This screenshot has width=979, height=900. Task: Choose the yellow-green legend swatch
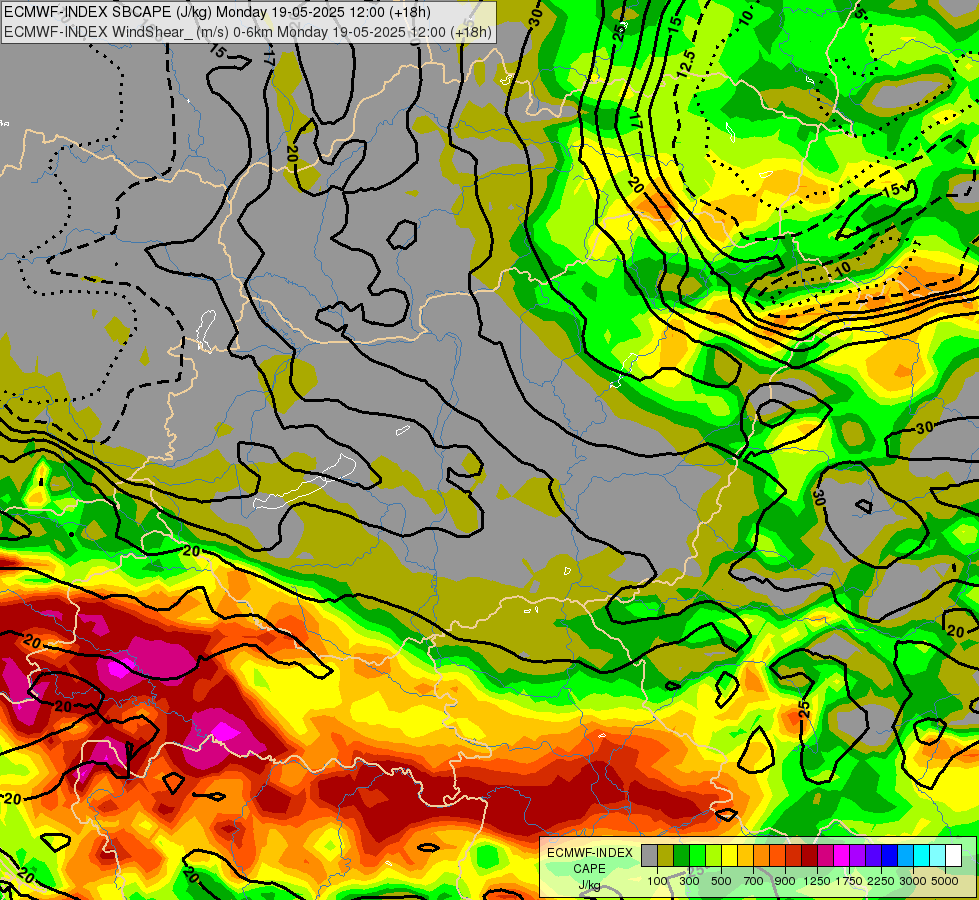[x=714, y=855]
